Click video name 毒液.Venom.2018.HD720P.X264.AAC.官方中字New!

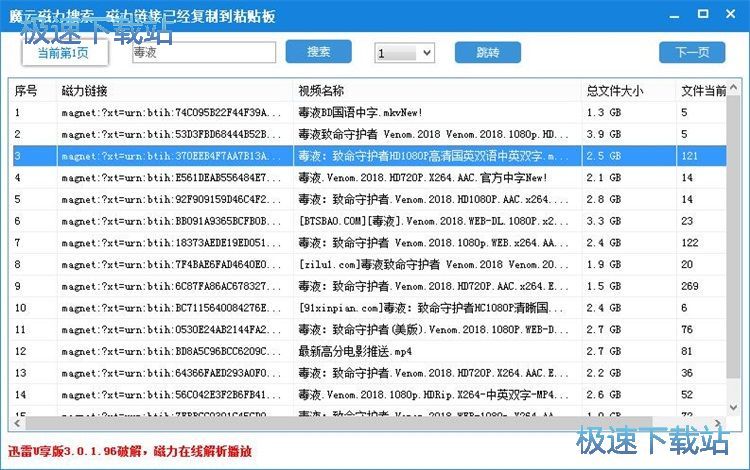tap(422, 178)
